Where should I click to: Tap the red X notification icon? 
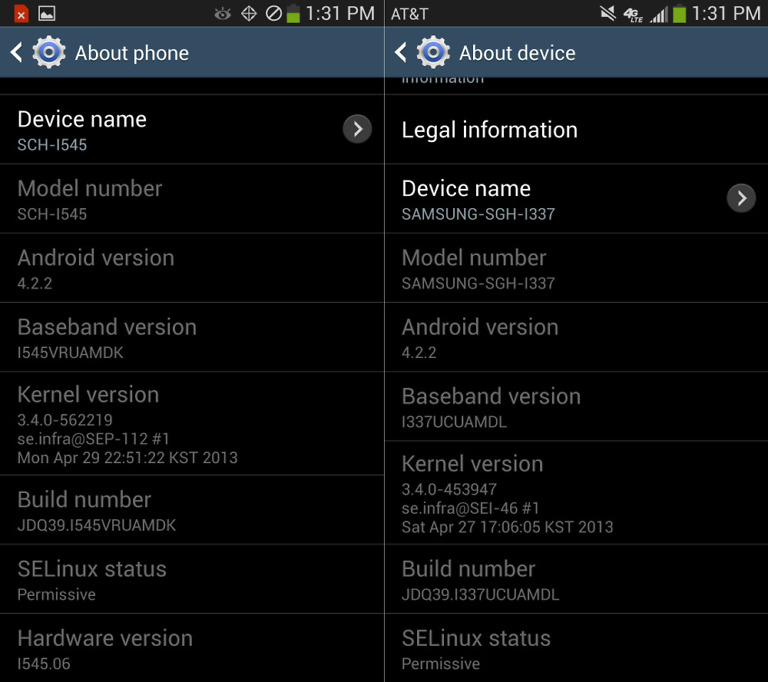[20, 14]
